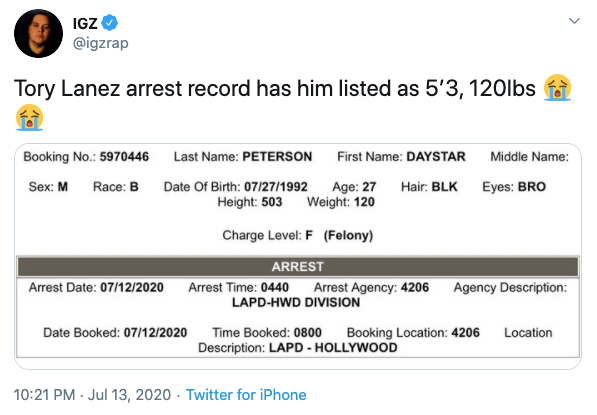597x415 pixels.
Task: Click the Height 503 value in record
Action: click(250, 202)
